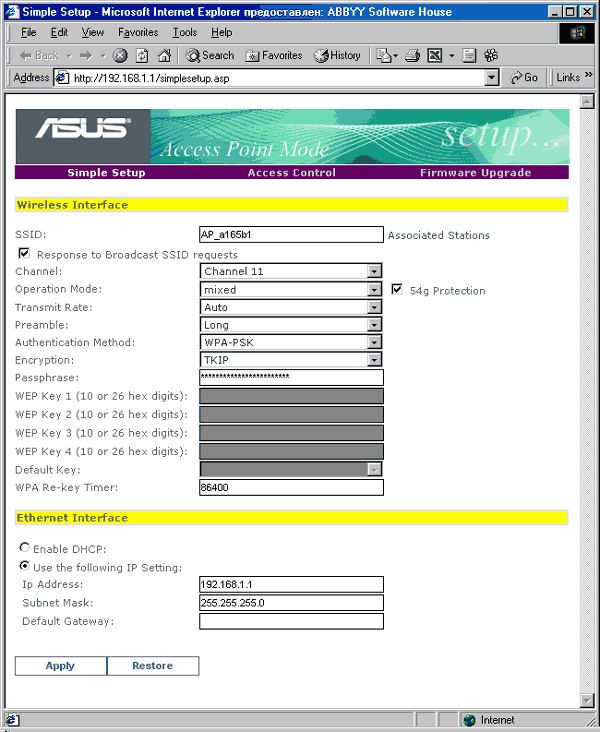Viewport: 600px width, 732px height.
Task: Click the IE icon in title bar
Action: tap(13, 12)
